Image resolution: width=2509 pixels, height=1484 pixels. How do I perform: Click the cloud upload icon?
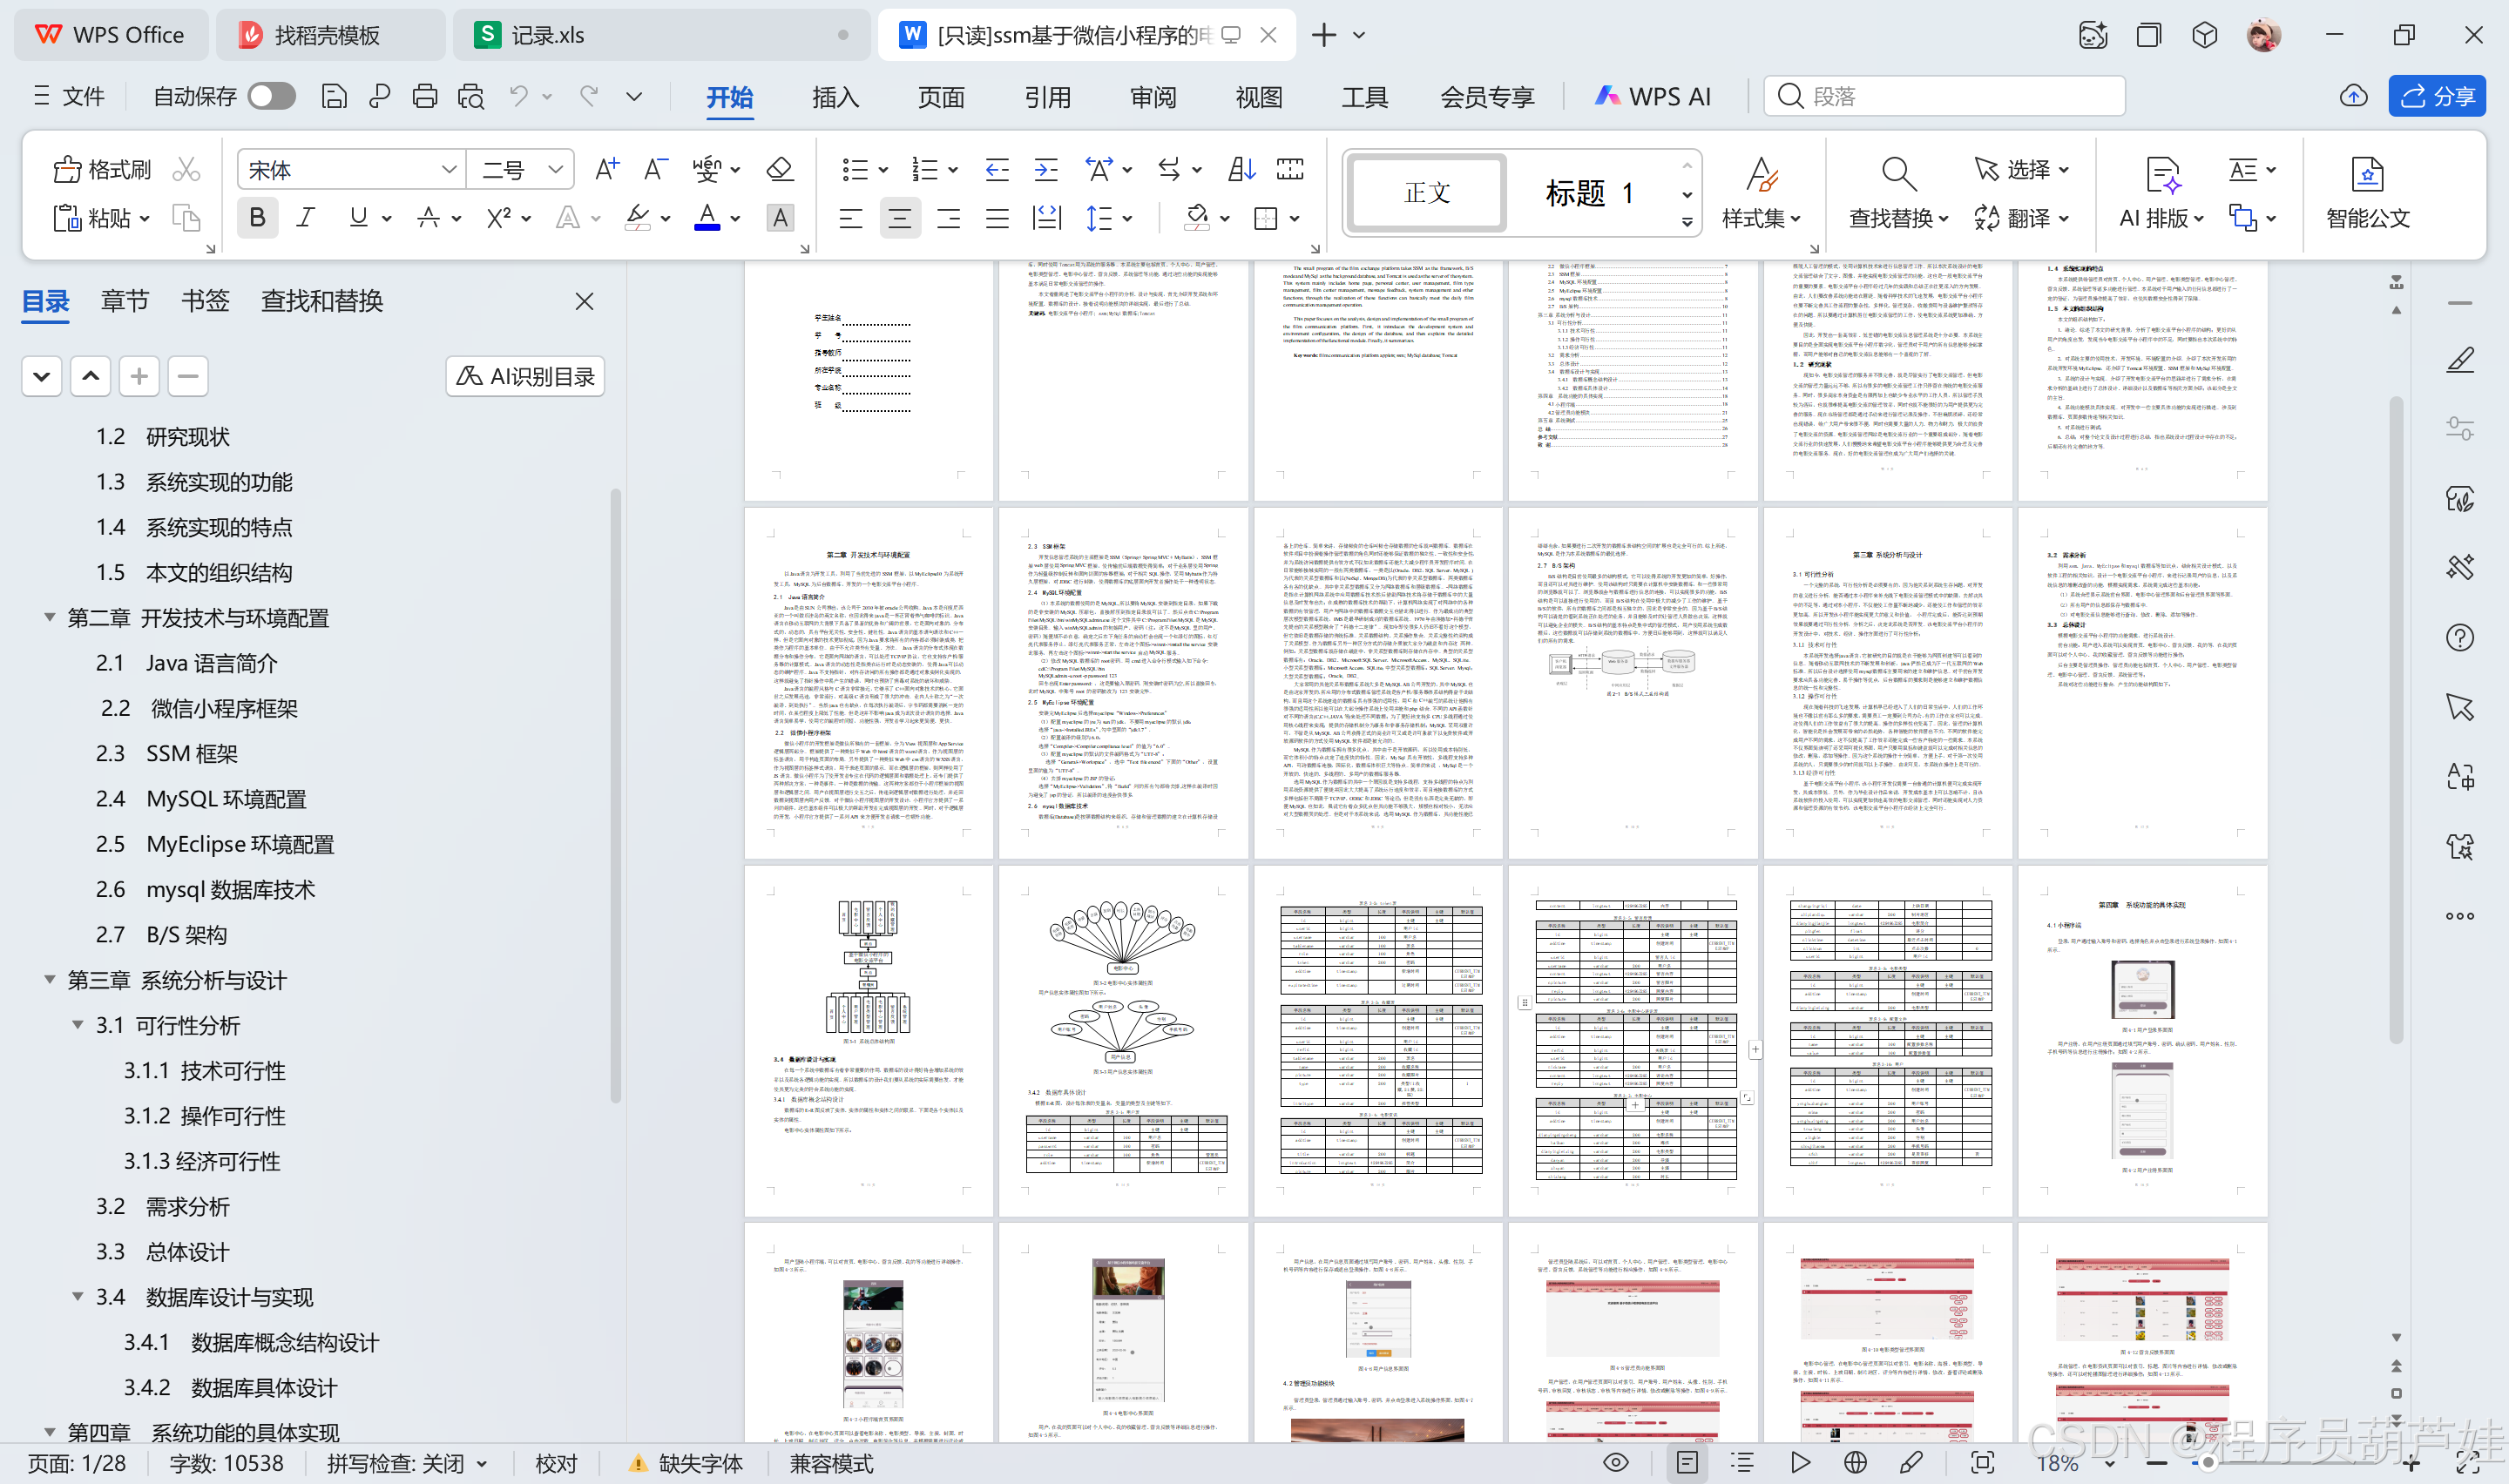(2353, 96)
